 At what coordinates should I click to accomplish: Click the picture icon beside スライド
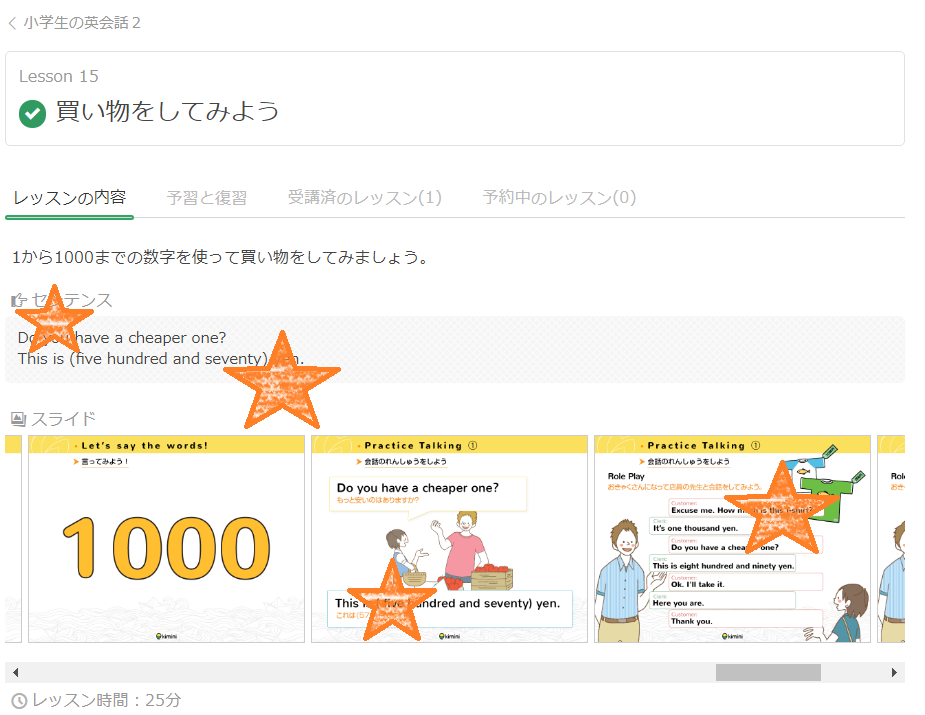[18, 419]
